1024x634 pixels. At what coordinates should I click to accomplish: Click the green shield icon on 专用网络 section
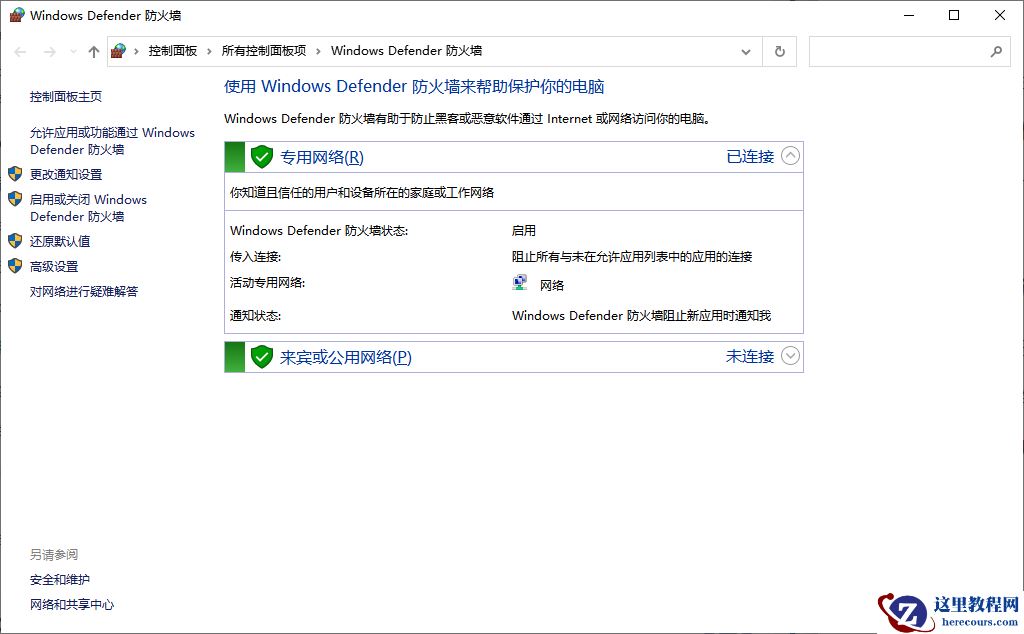pos(261,157)
